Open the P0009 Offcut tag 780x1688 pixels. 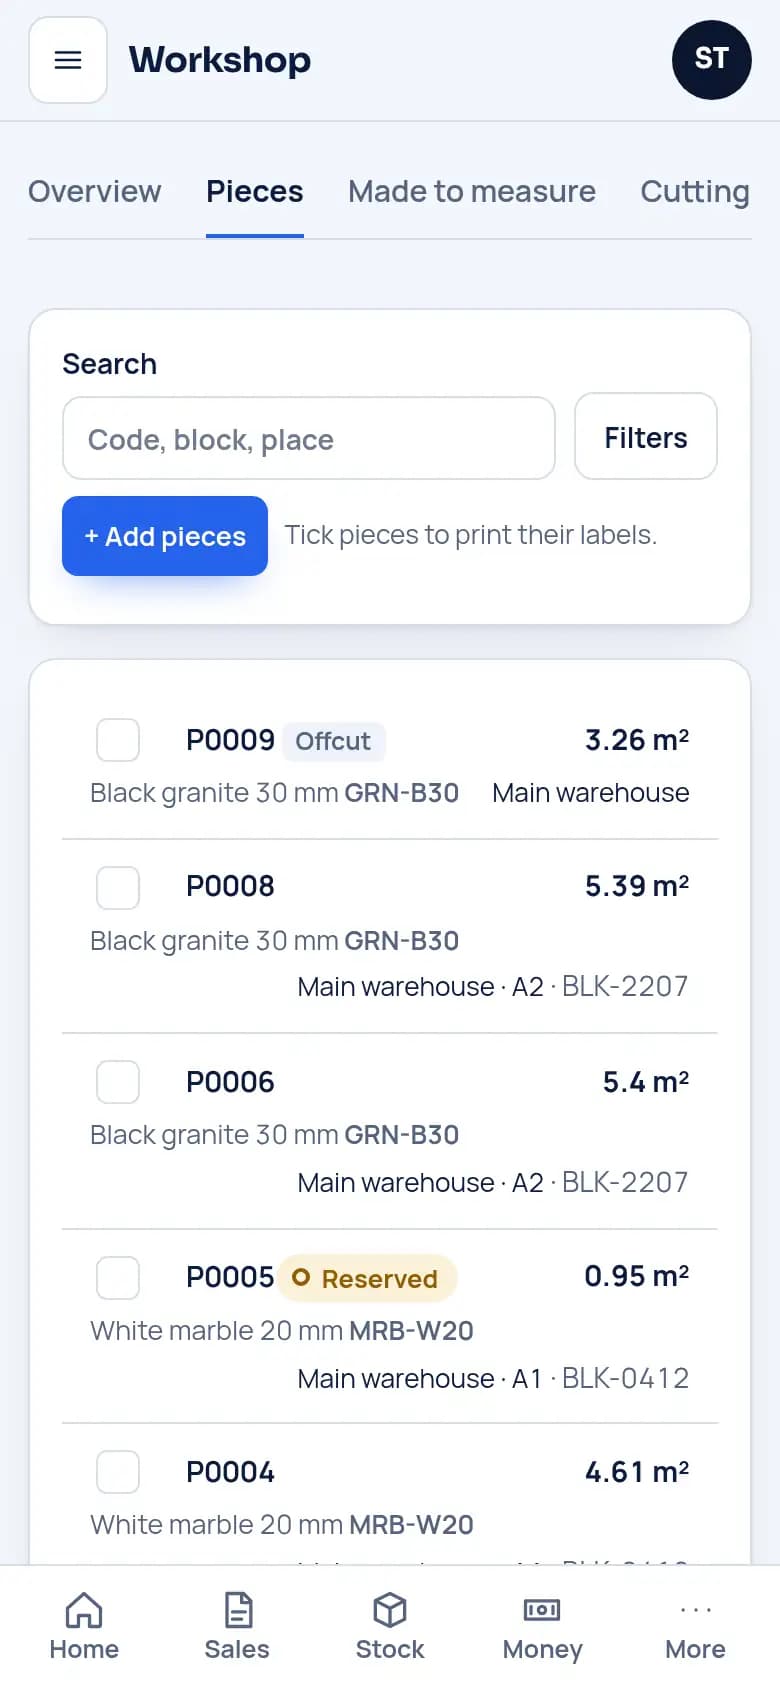pos(333,741)
